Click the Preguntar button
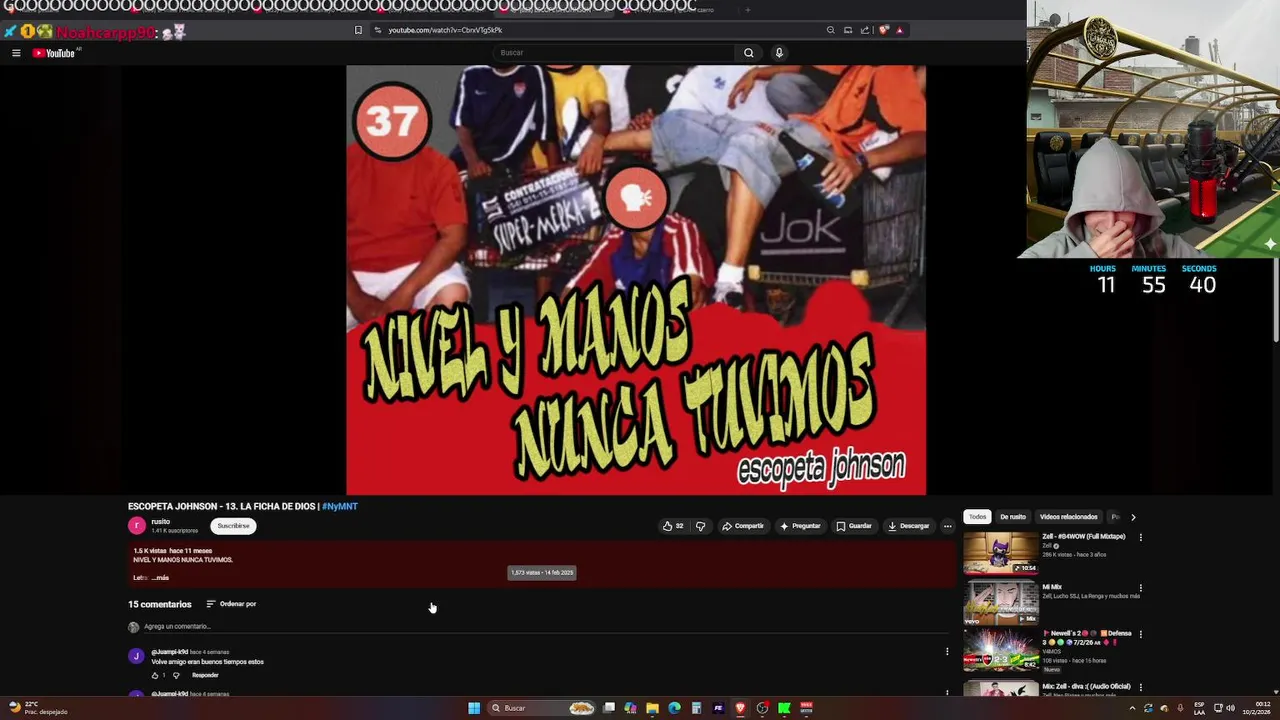Screen dimensions: 1280x720 [800, 526]
